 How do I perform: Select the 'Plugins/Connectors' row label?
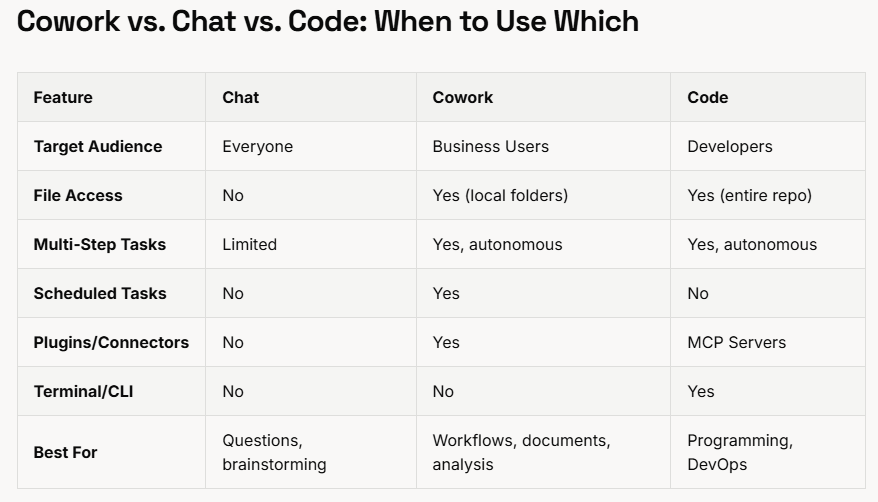pos(111,343)
